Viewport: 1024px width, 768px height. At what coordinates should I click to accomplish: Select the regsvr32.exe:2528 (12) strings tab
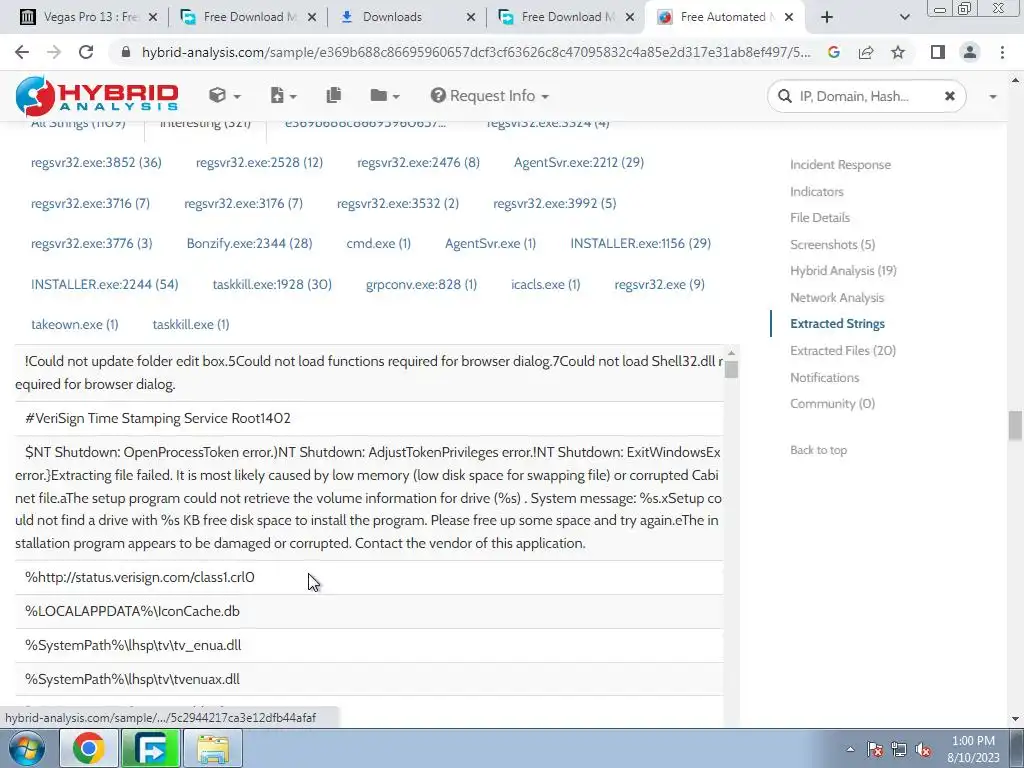pos(259,163)
